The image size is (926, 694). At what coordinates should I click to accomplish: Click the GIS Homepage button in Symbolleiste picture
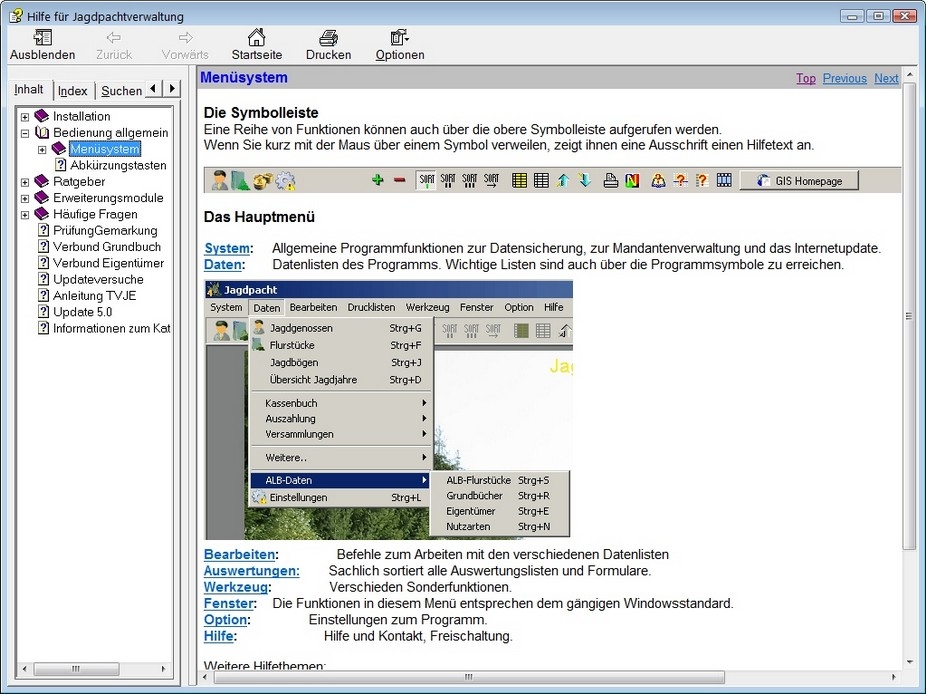[799, 181]
